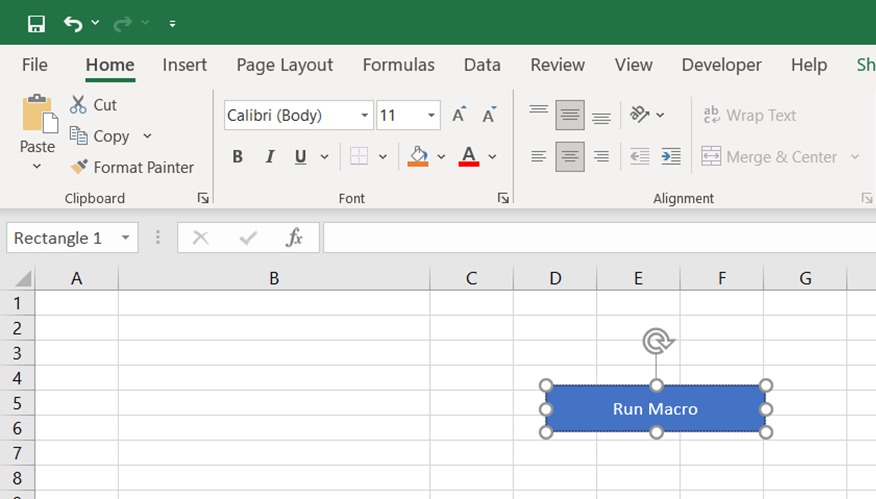Image resolution: width=876 pixels, height=499 pixels.
Task: Select column G header
Action: (x=805, y=278)
